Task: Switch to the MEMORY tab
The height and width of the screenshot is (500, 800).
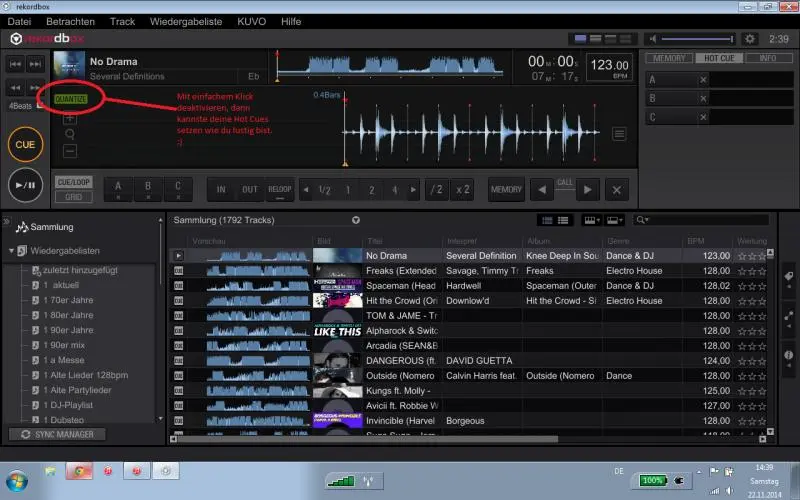Action: pos(669,59)
